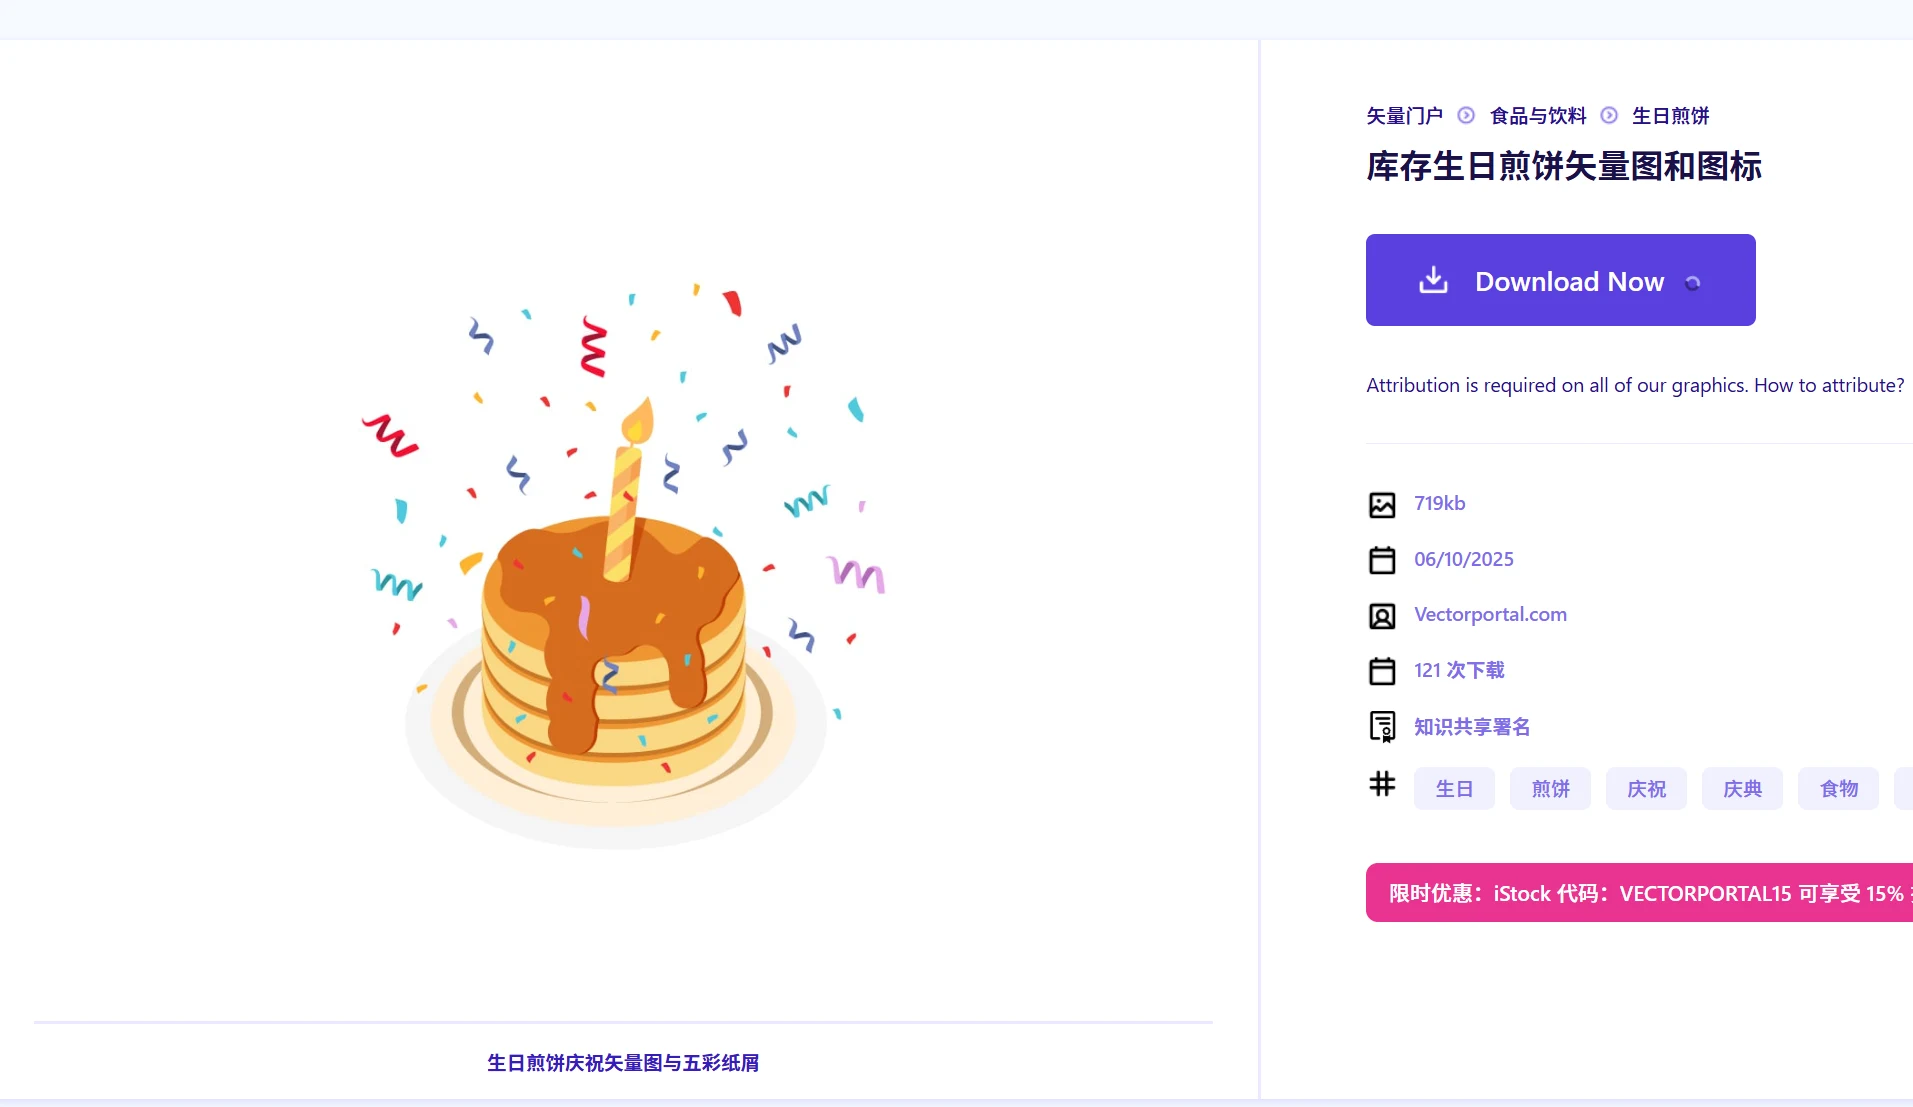Go to 食品与饮料 category breadcrumb
Viewport: 1913px width, 1107px height.
pos(1538,116)
